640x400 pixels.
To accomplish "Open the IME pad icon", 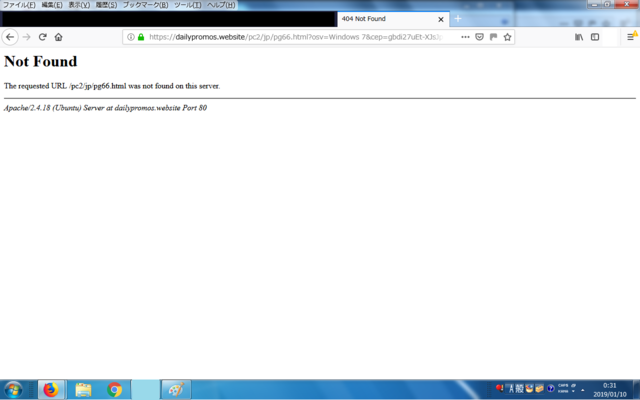I will point(529,389).
